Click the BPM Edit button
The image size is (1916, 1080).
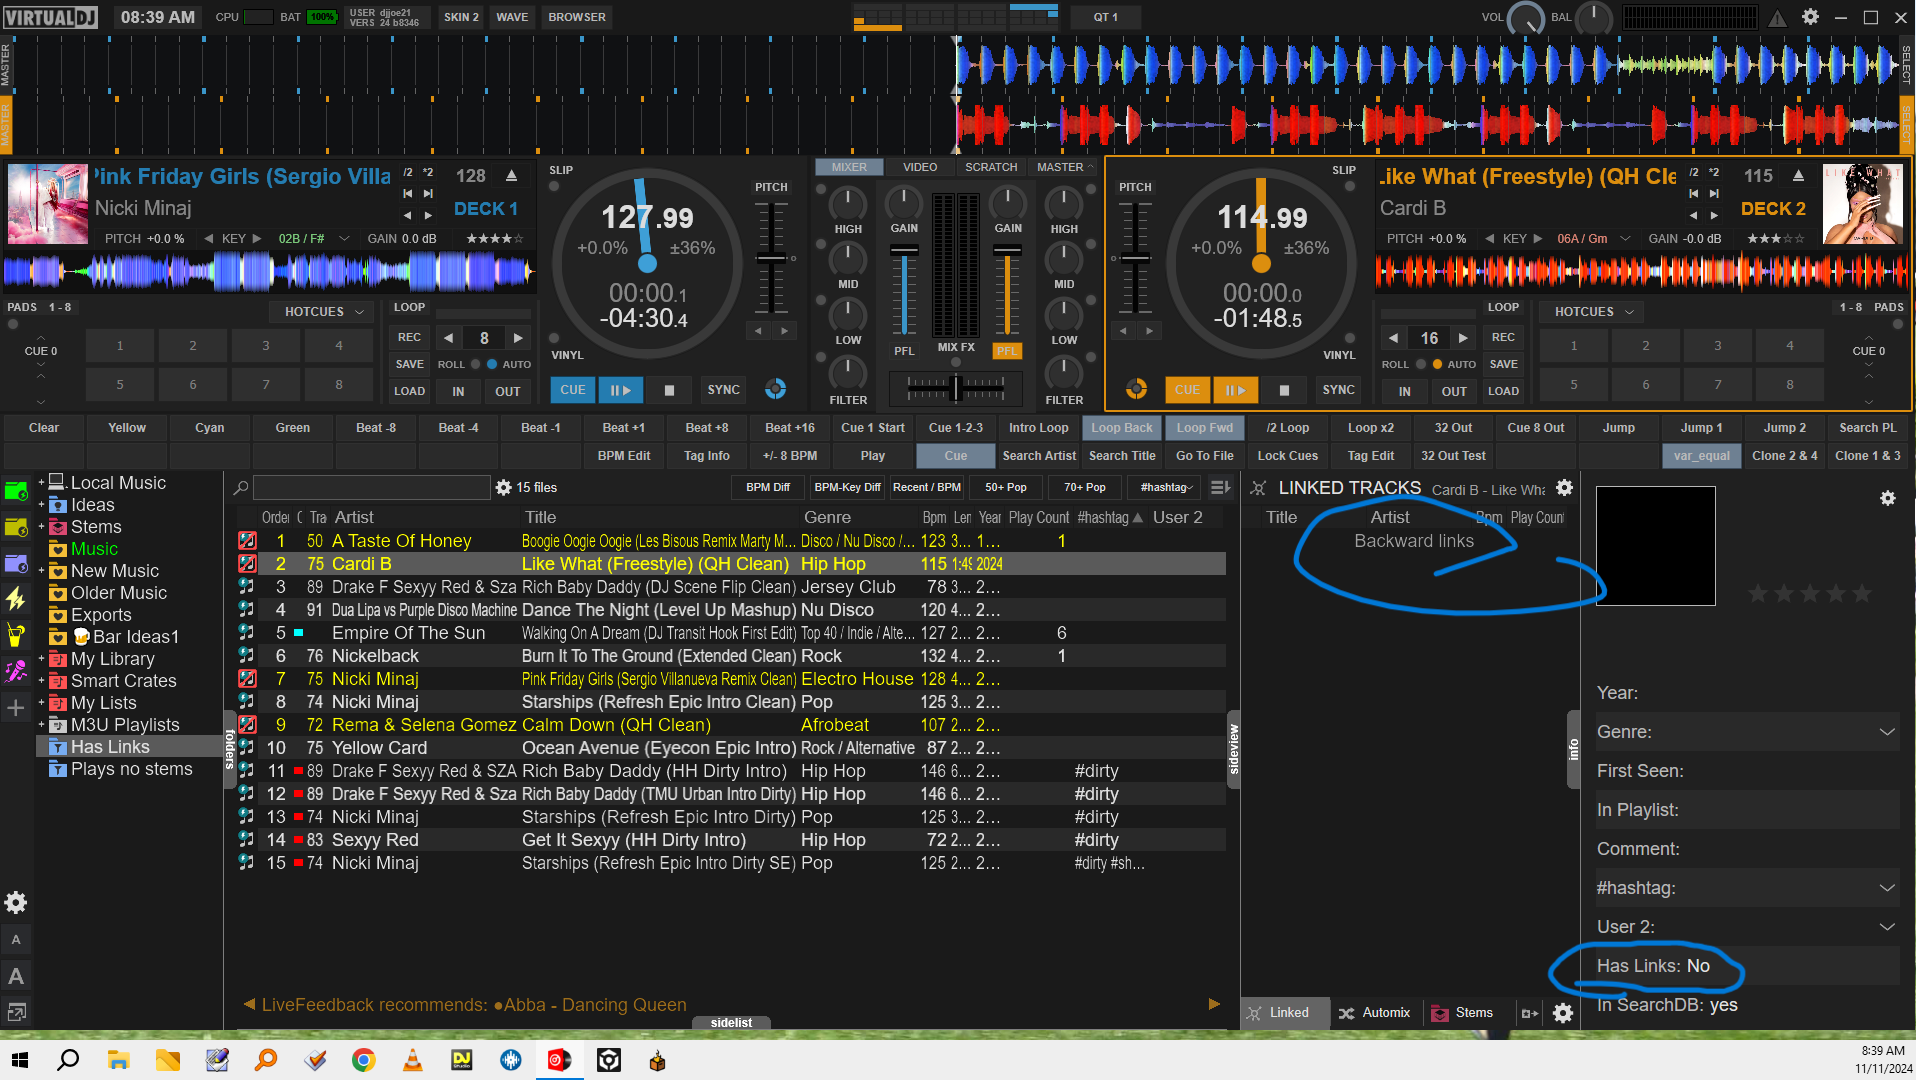[x=624, y=456]
